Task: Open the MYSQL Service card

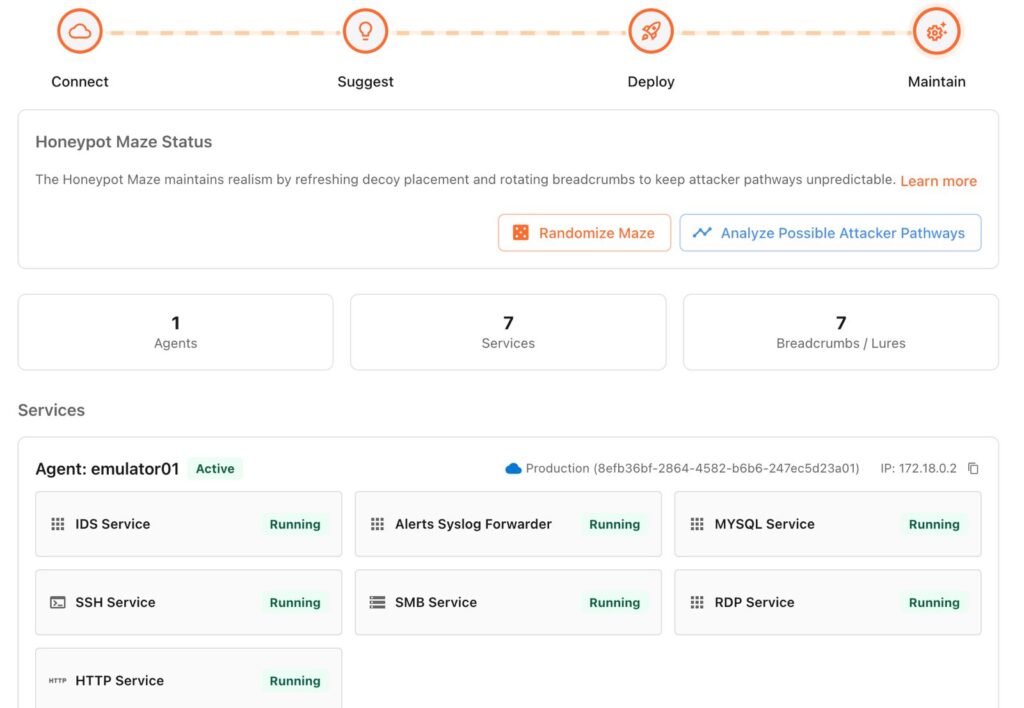Action: (x=827, y=524)
